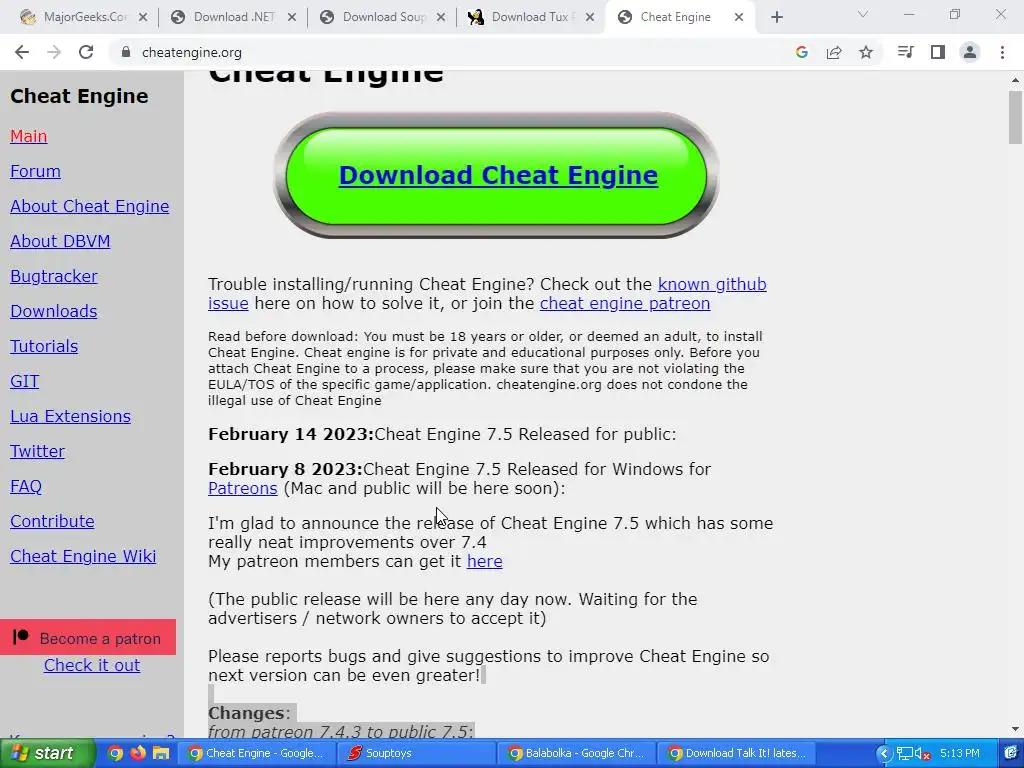The width and height of the screenshot is (1024, 768).
Task: Open the Patreons link
Action: coord(242,488)
